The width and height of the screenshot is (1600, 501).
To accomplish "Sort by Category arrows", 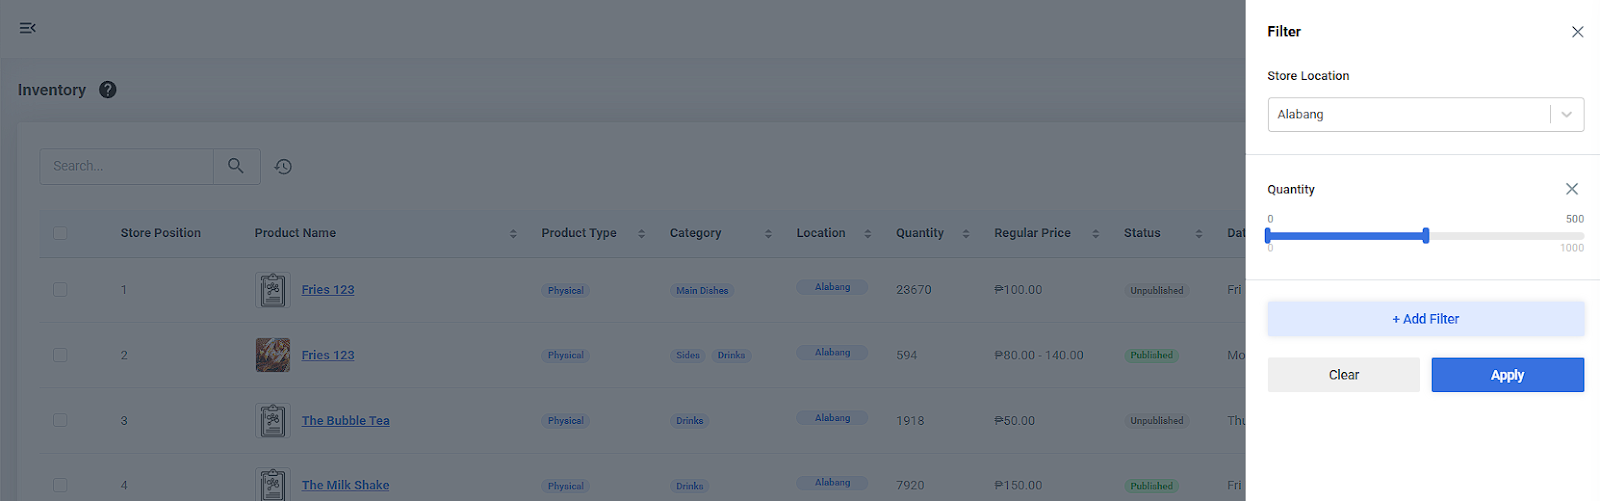I will coord(768,234).
